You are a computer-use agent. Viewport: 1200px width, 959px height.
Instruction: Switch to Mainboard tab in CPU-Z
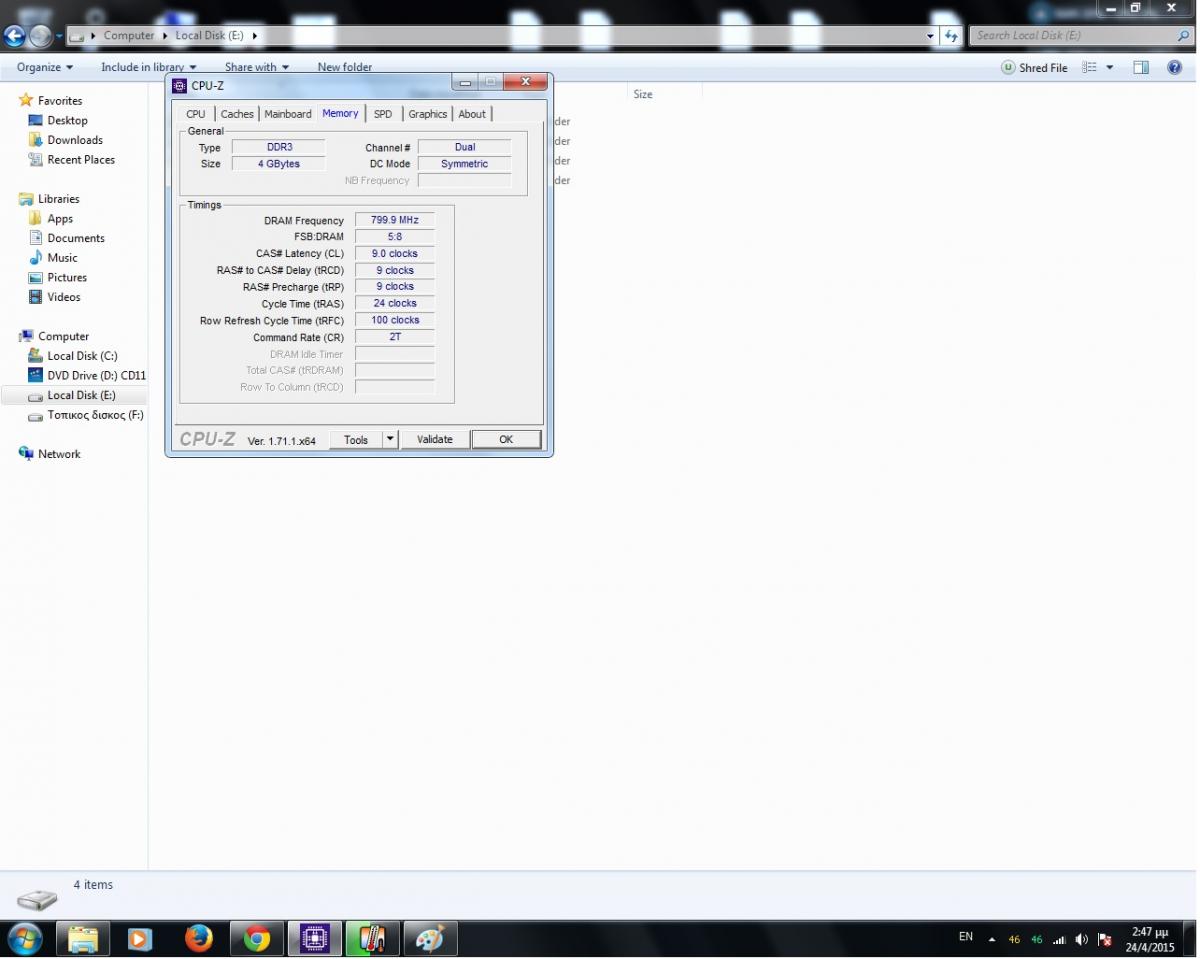pos(288,114)
